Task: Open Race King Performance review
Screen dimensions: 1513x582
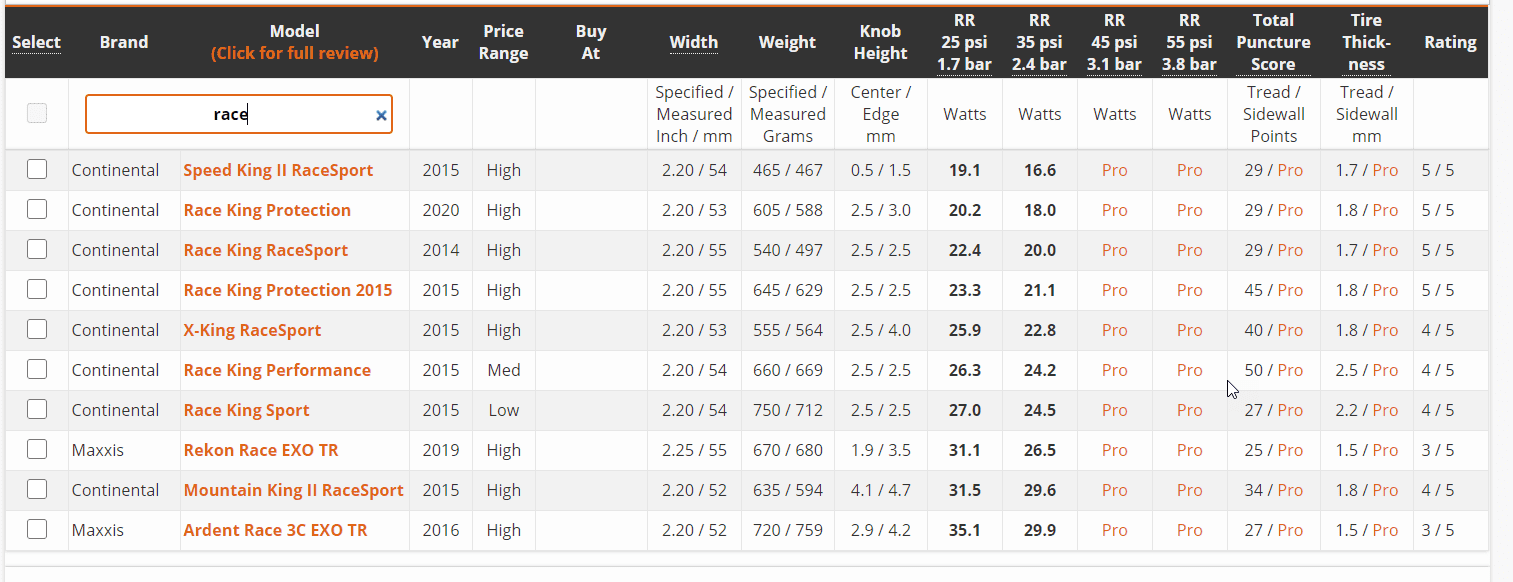Action: point(277,370)
